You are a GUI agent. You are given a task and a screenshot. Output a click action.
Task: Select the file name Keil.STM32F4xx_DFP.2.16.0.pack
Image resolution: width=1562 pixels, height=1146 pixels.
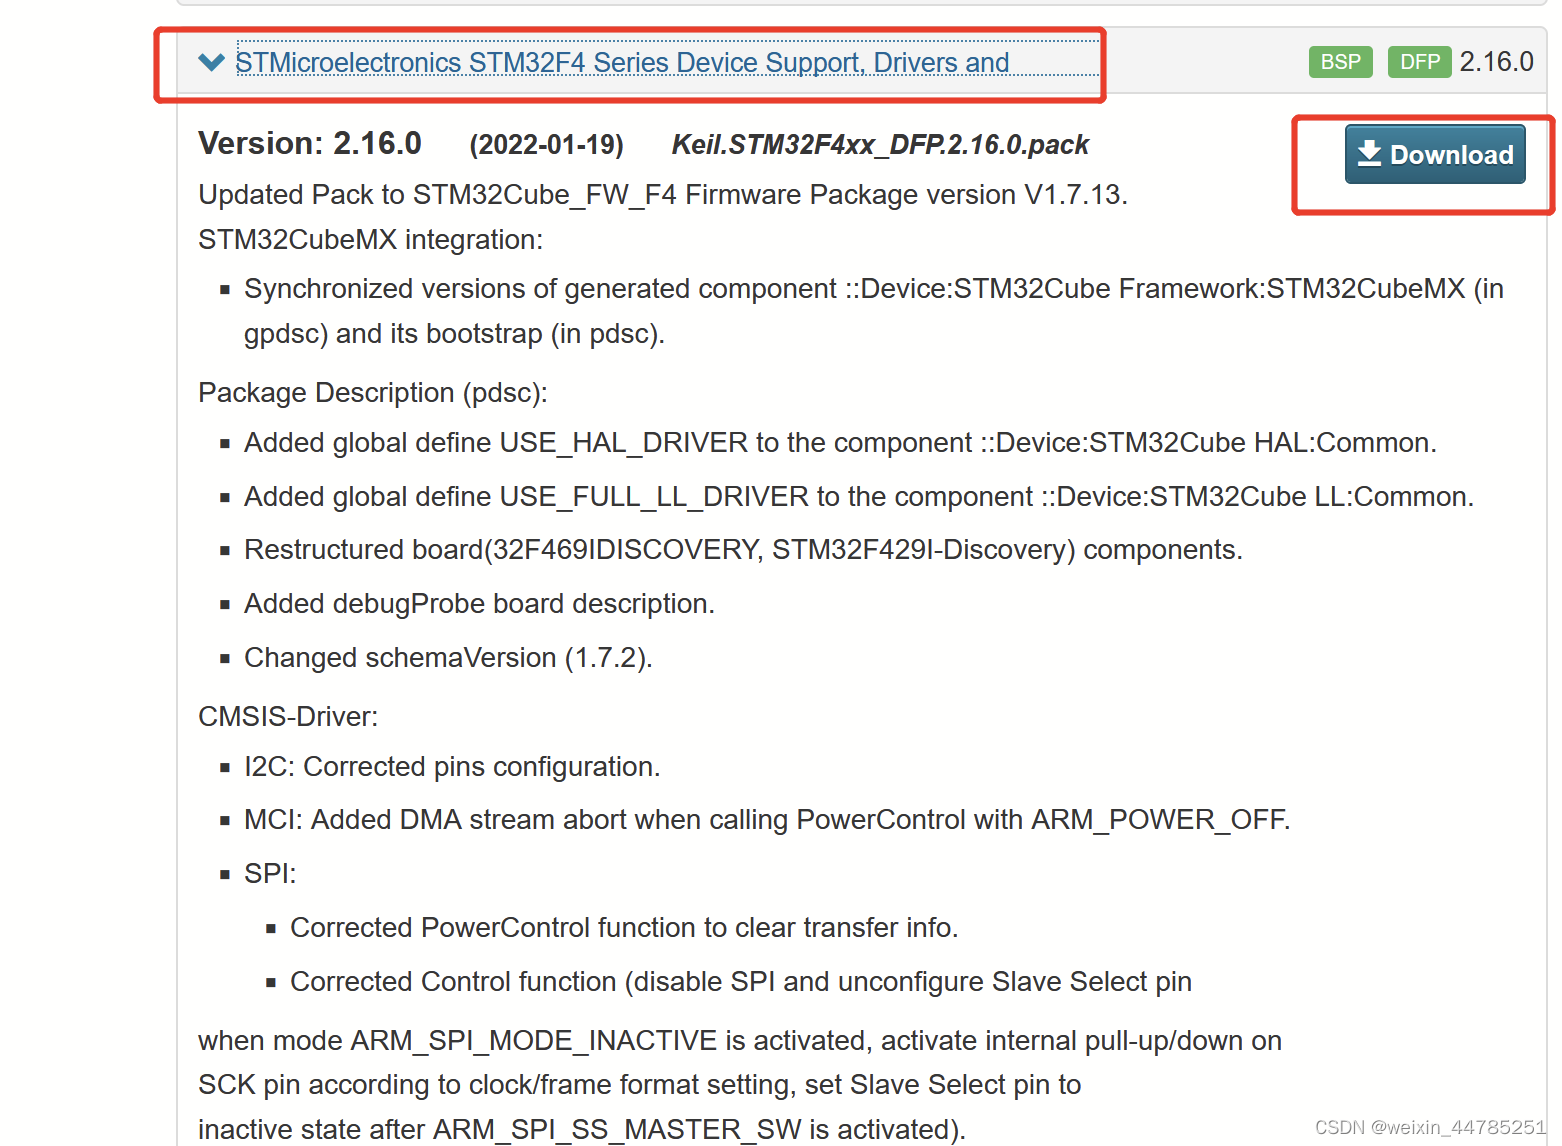[880, 145]
